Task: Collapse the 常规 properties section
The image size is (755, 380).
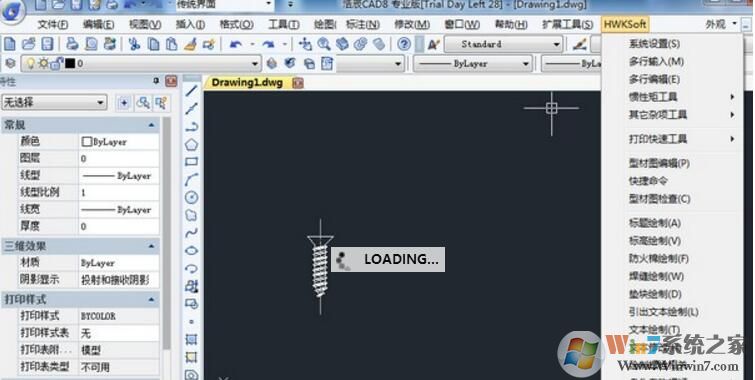Action: [x=152, y=125]
